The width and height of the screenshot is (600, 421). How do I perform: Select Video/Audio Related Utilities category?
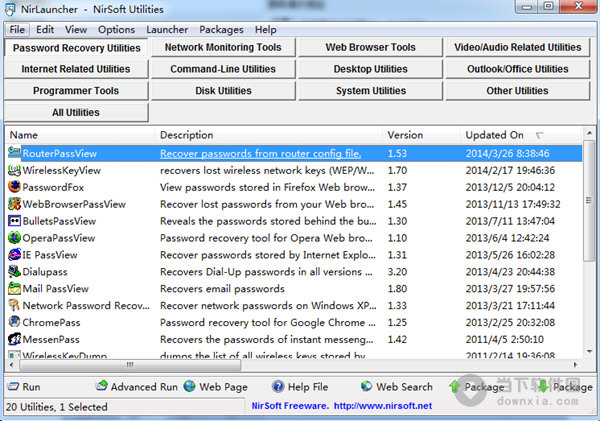(517, 47)
